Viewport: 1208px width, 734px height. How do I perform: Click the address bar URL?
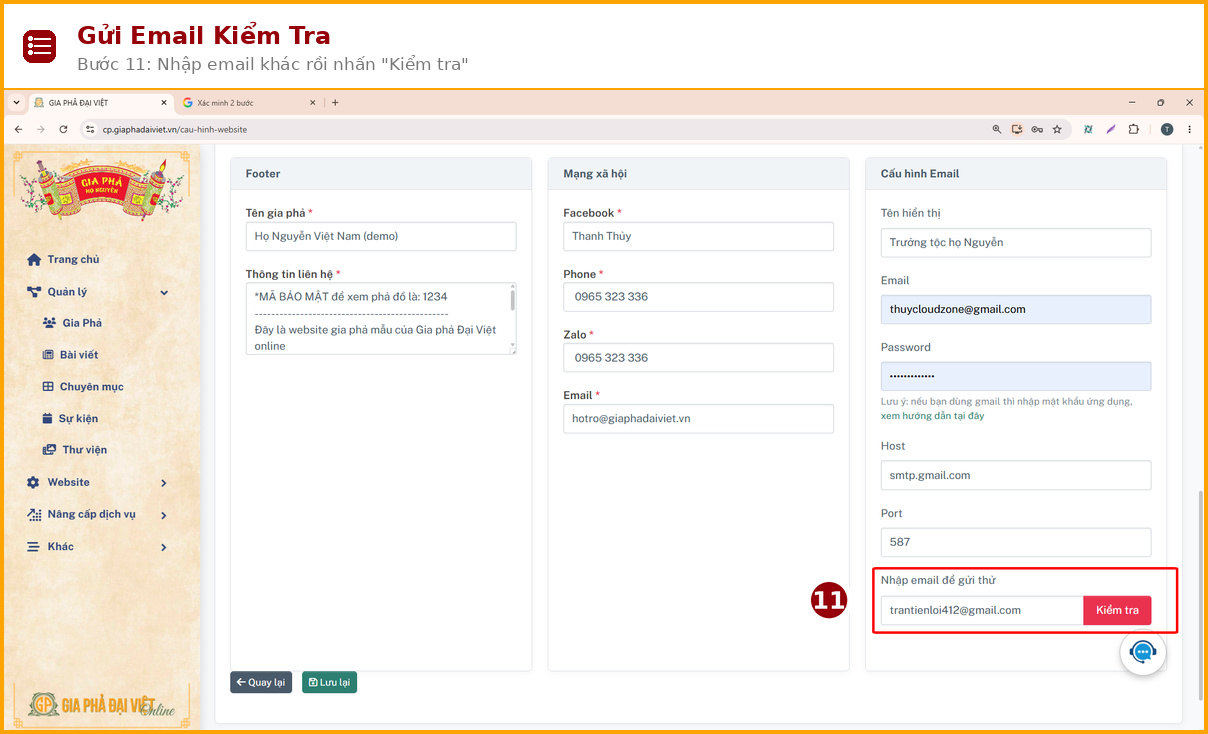tap(175, 129)
